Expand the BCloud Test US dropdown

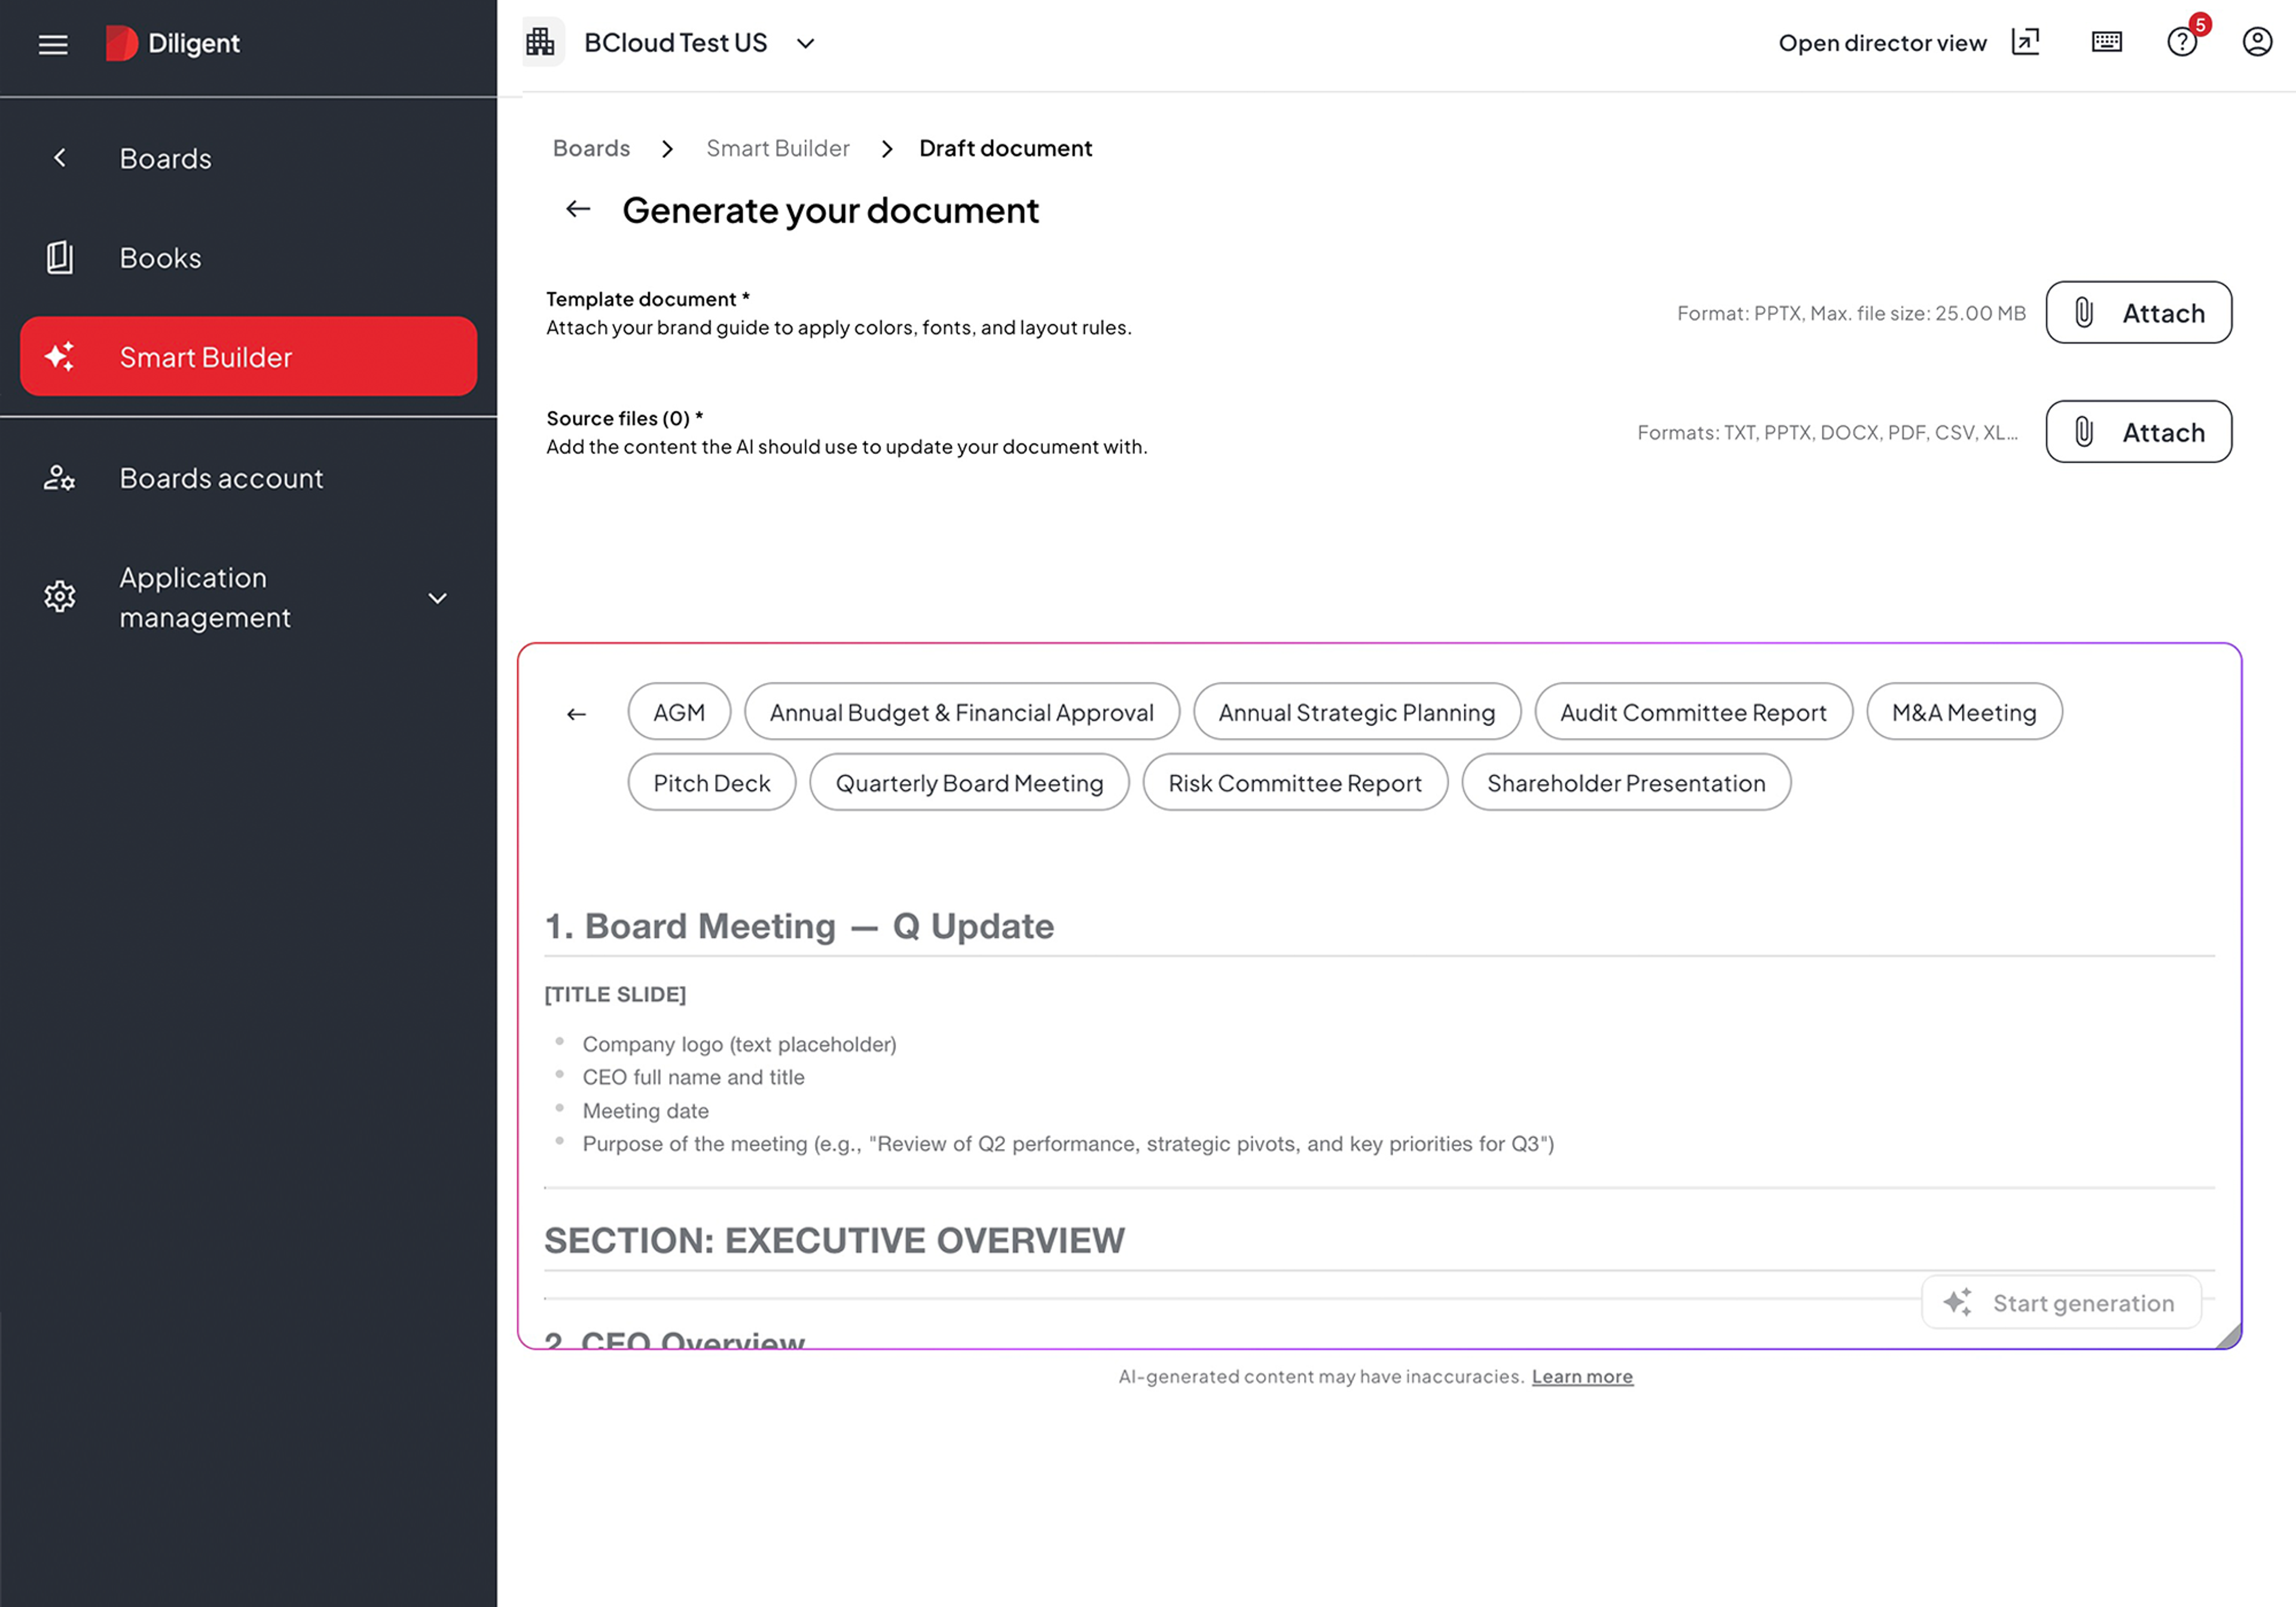pos(806,43)
